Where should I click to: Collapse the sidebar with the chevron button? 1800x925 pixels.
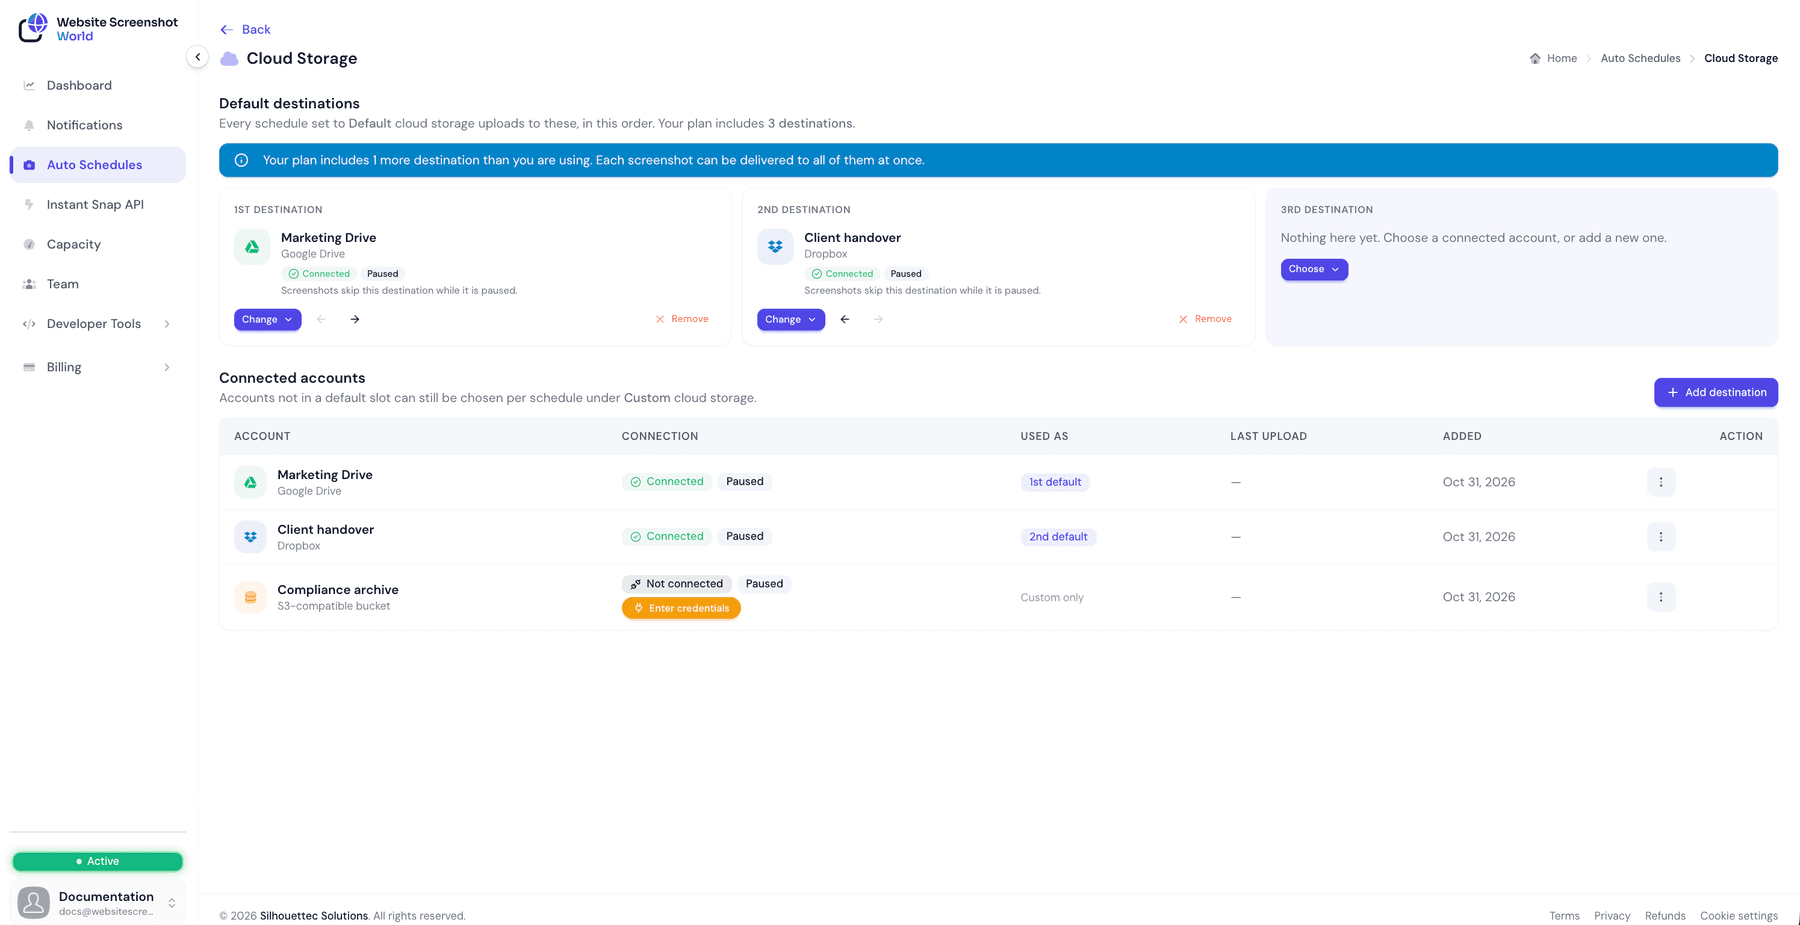(197, 57)
